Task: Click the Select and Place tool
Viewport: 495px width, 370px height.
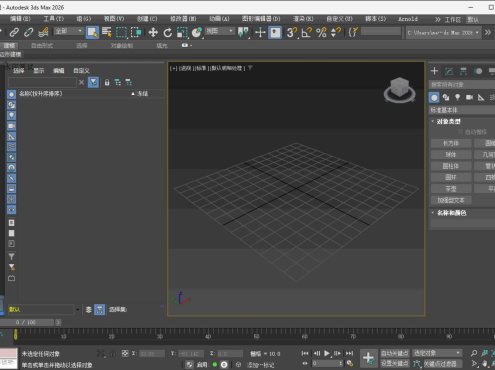Action: tap(197, 32)
